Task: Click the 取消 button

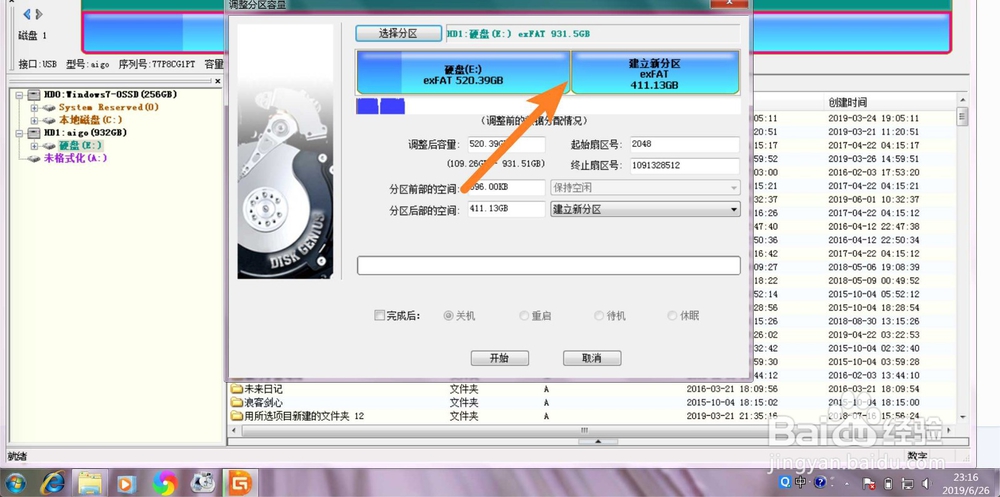Action: [592, 358]
